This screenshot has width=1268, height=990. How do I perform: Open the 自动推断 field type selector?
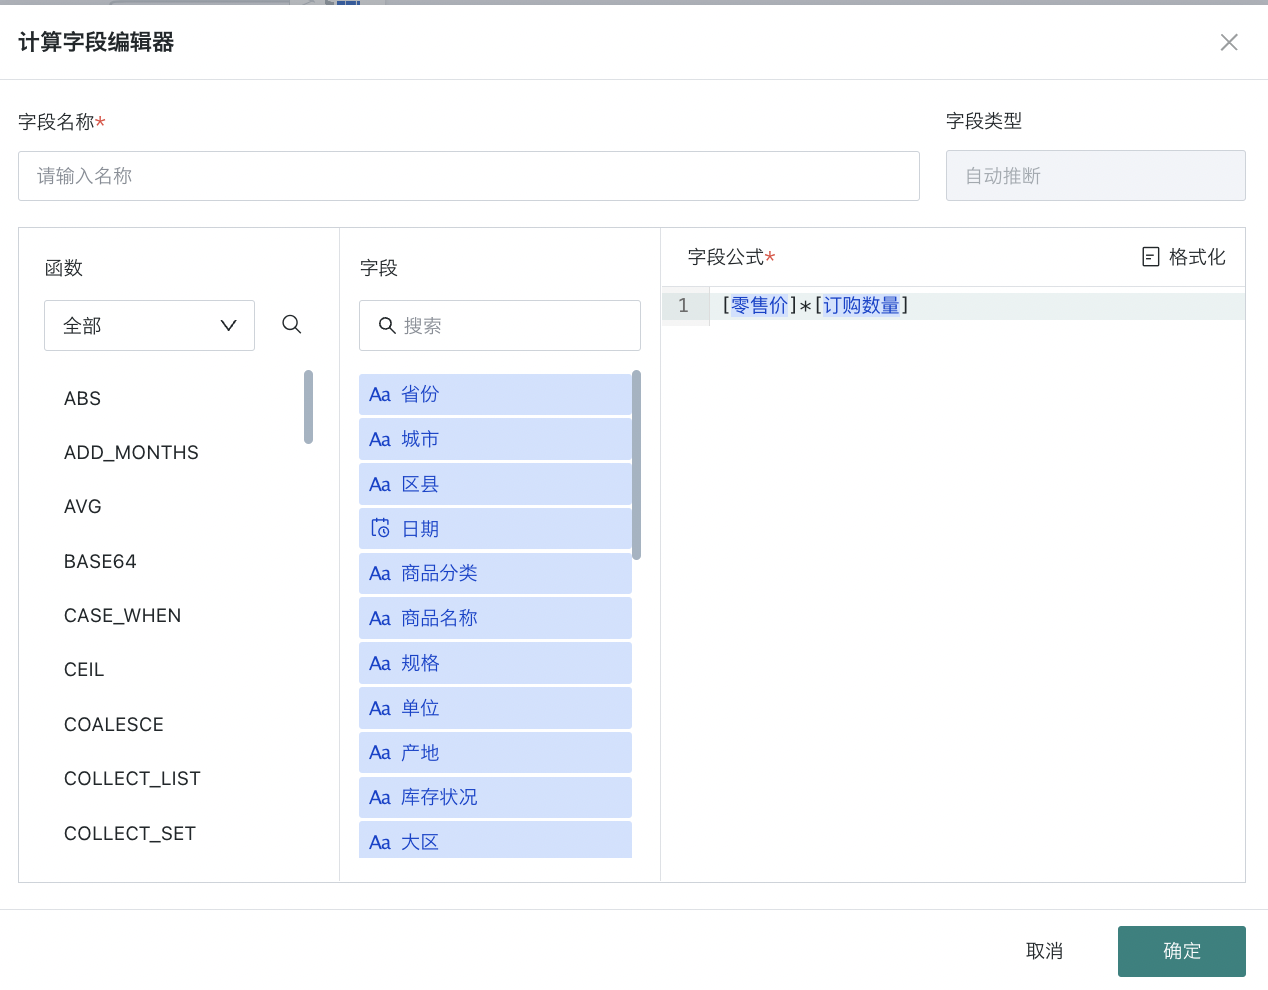tap(1095, 176)
